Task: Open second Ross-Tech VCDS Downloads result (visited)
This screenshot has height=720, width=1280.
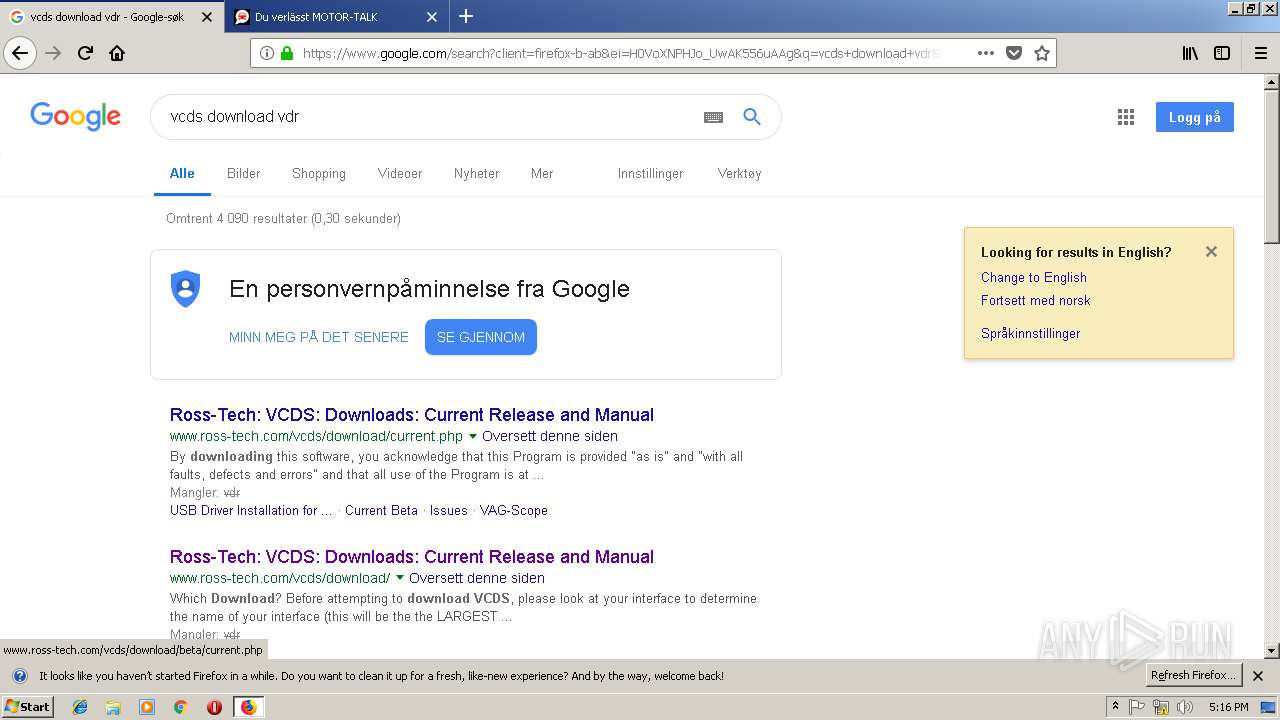Action: [x=411, y=556]
